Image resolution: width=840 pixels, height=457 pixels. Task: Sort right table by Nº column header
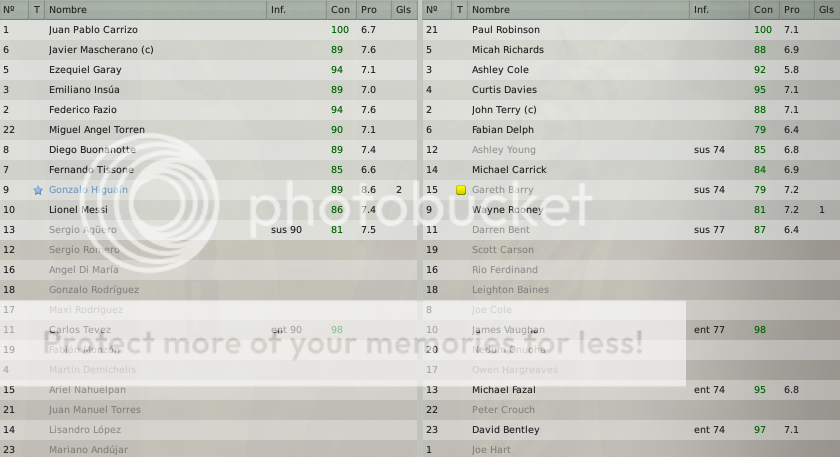click(433, 10)
